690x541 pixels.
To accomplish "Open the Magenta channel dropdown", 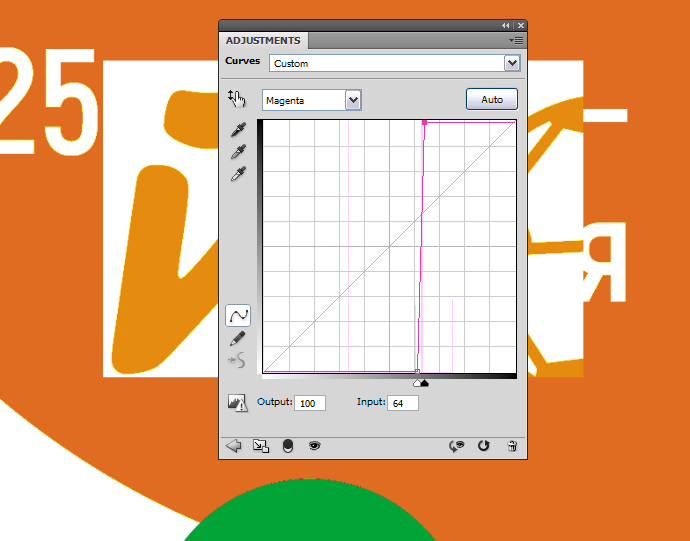I will (312, 100).
